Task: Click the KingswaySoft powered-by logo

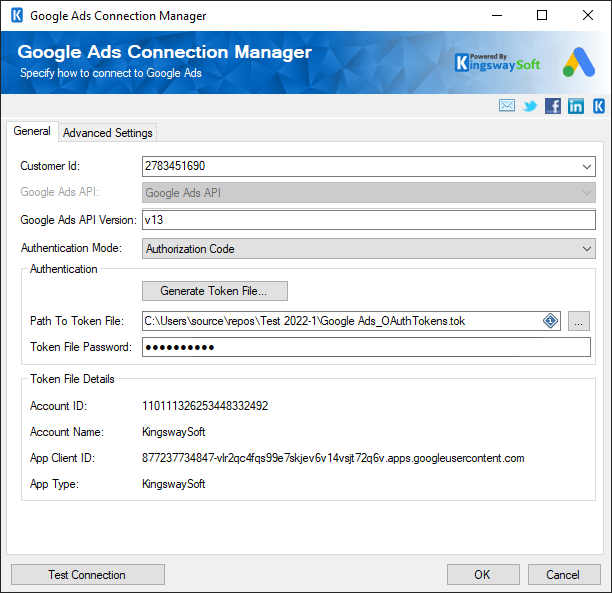Action: pos(498,62)
